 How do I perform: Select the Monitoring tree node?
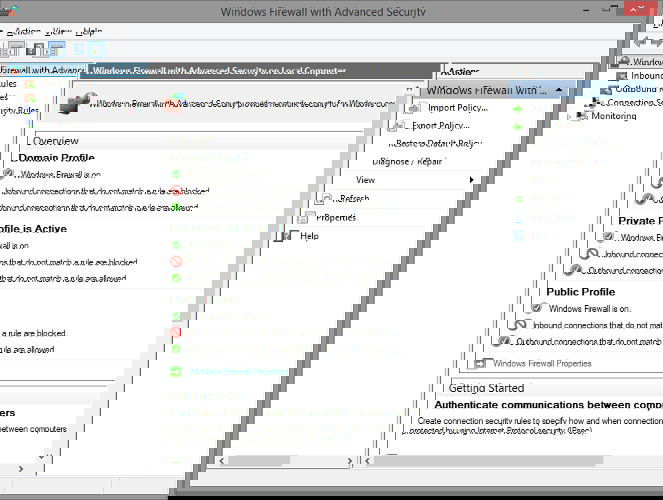(614, 116)
